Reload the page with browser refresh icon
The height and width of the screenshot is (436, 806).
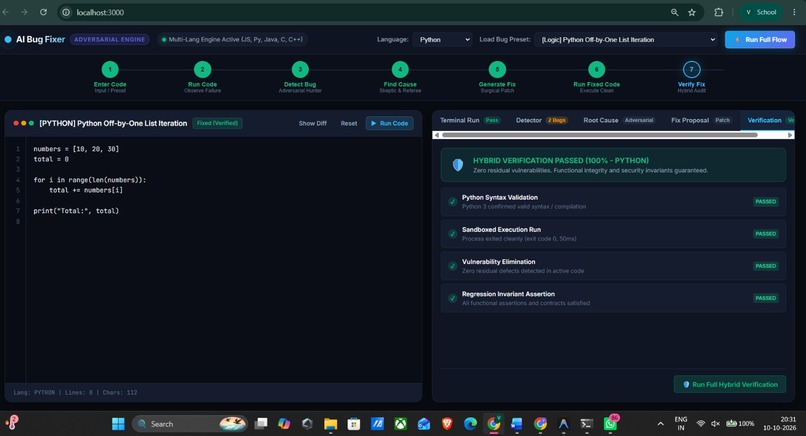(43, 12)
